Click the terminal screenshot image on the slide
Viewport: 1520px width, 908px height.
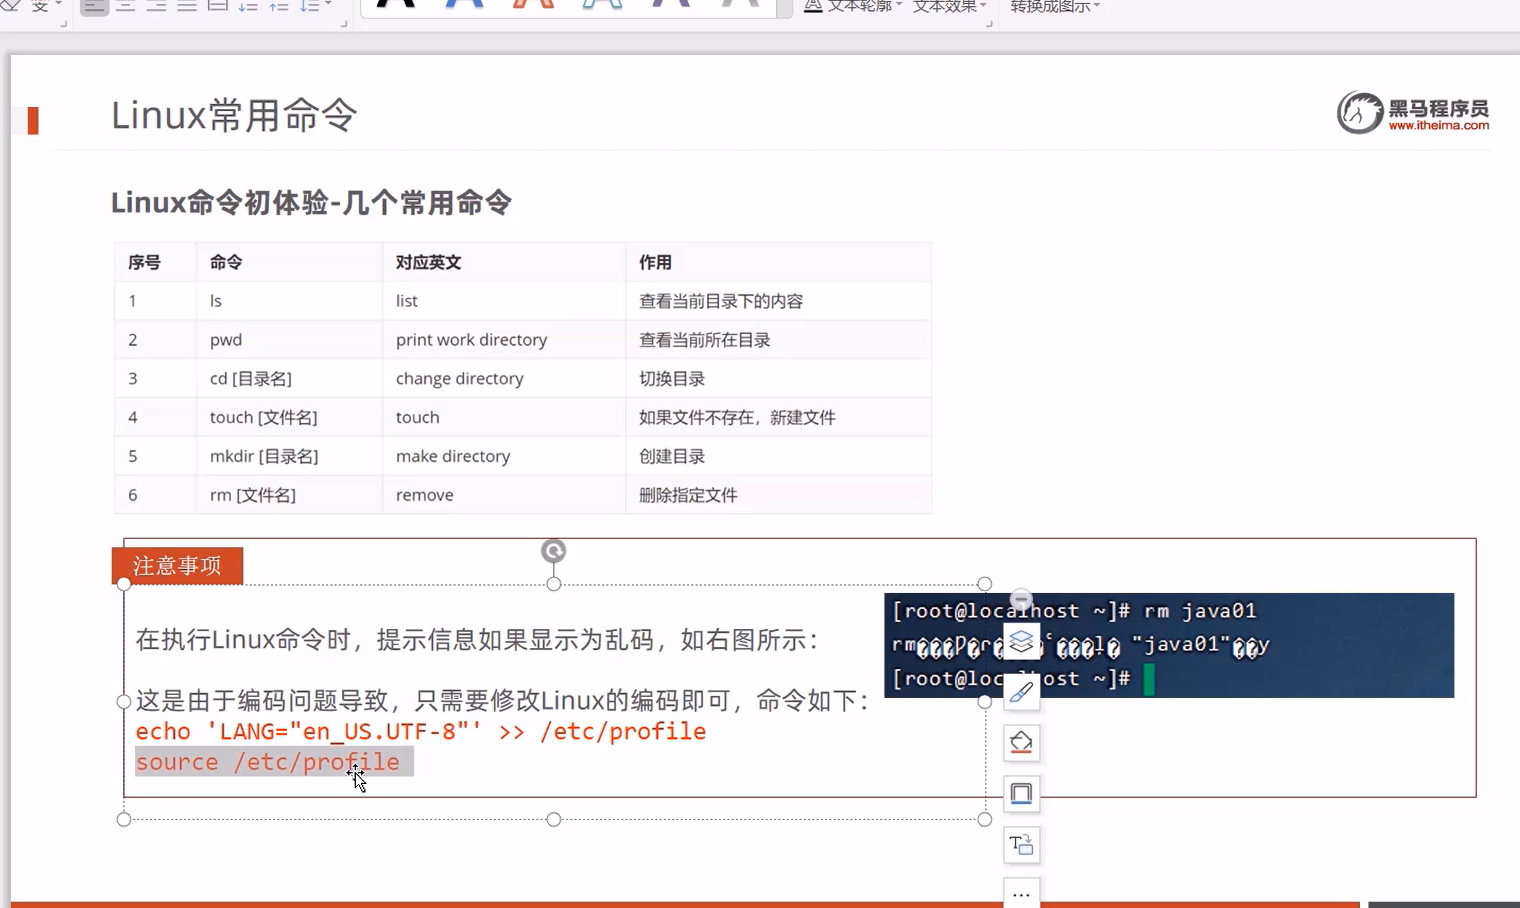pos(1169,645)
